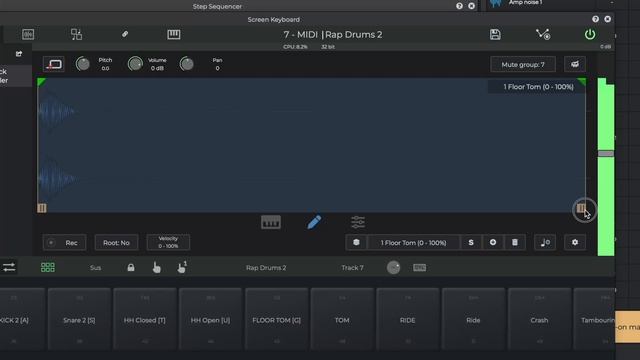The image size is (640, 360).
Task: Click the green end marker on waveform
Action: click(582, 82)
